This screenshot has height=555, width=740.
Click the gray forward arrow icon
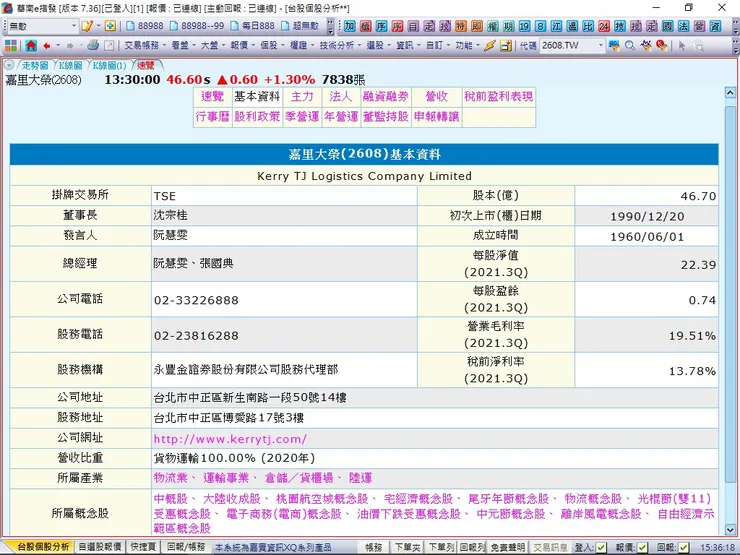[x=70, y=46]
